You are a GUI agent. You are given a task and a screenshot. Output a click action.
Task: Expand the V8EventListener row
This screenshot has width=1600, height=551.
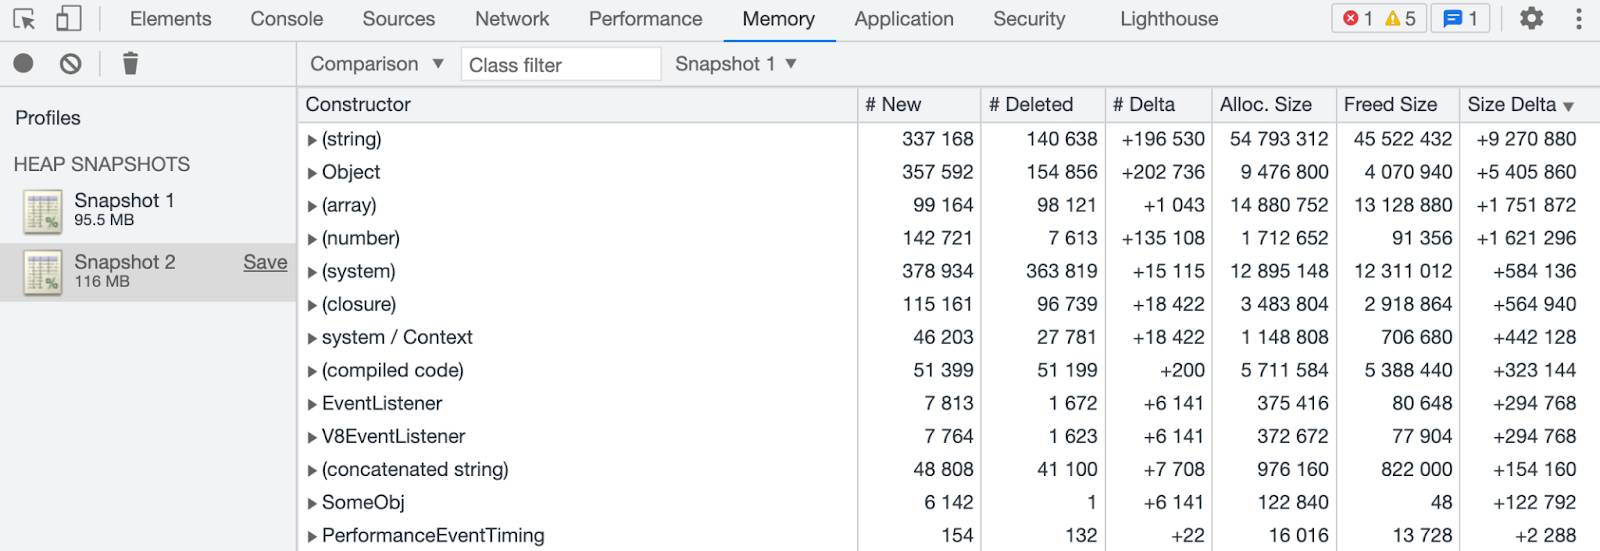click(312, 437)
